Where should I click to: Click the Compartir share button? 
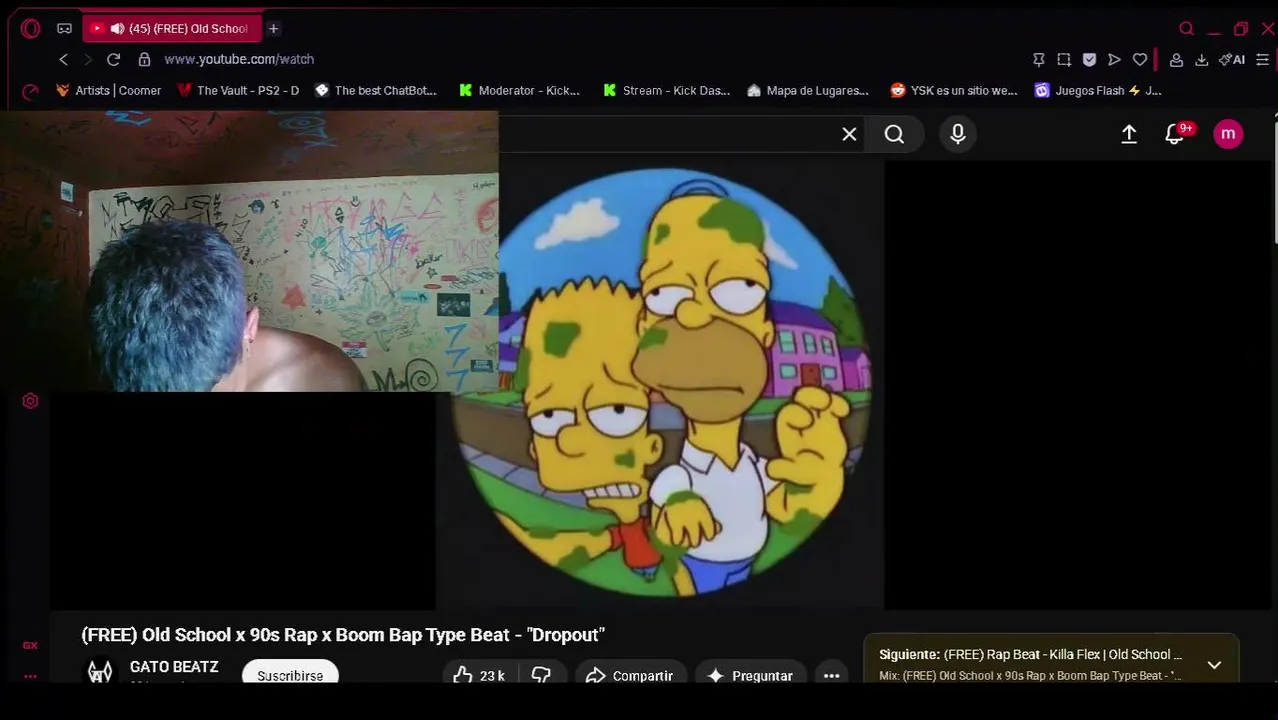[x=630, y=675]
